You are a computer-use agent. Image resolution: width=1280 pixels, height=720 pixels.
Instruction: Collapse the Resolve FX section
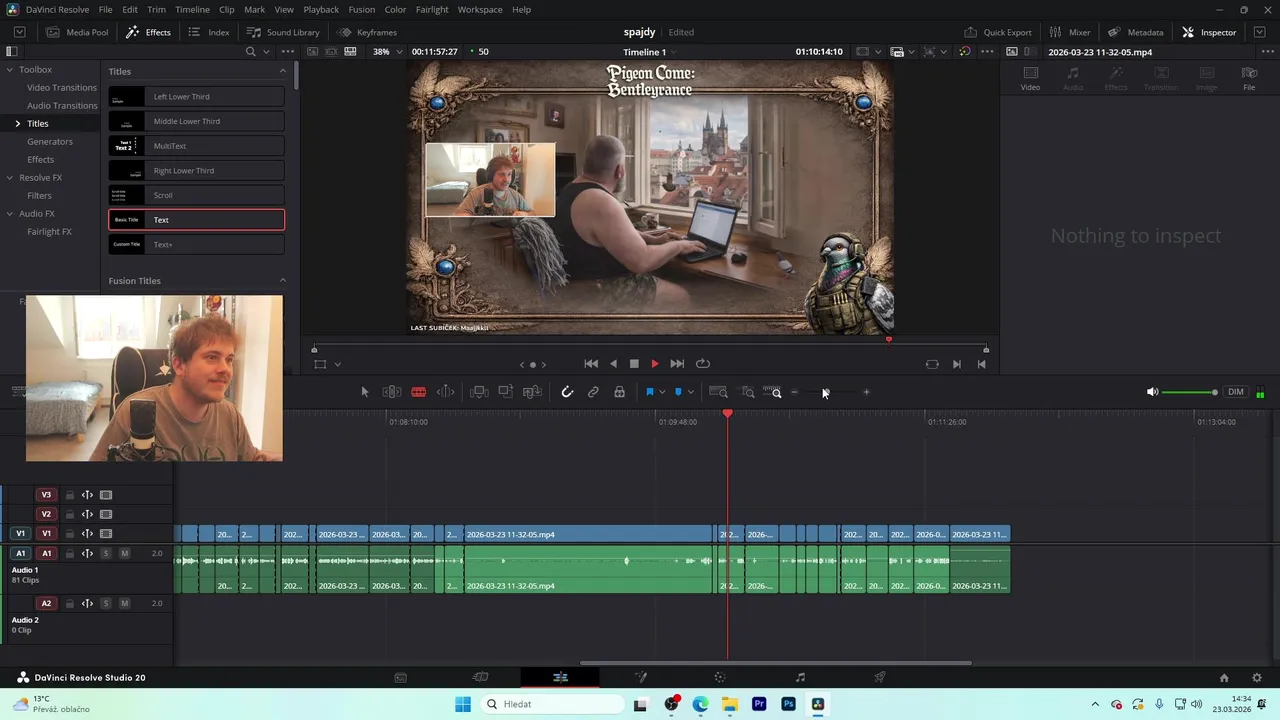click(x=9, y=177)
